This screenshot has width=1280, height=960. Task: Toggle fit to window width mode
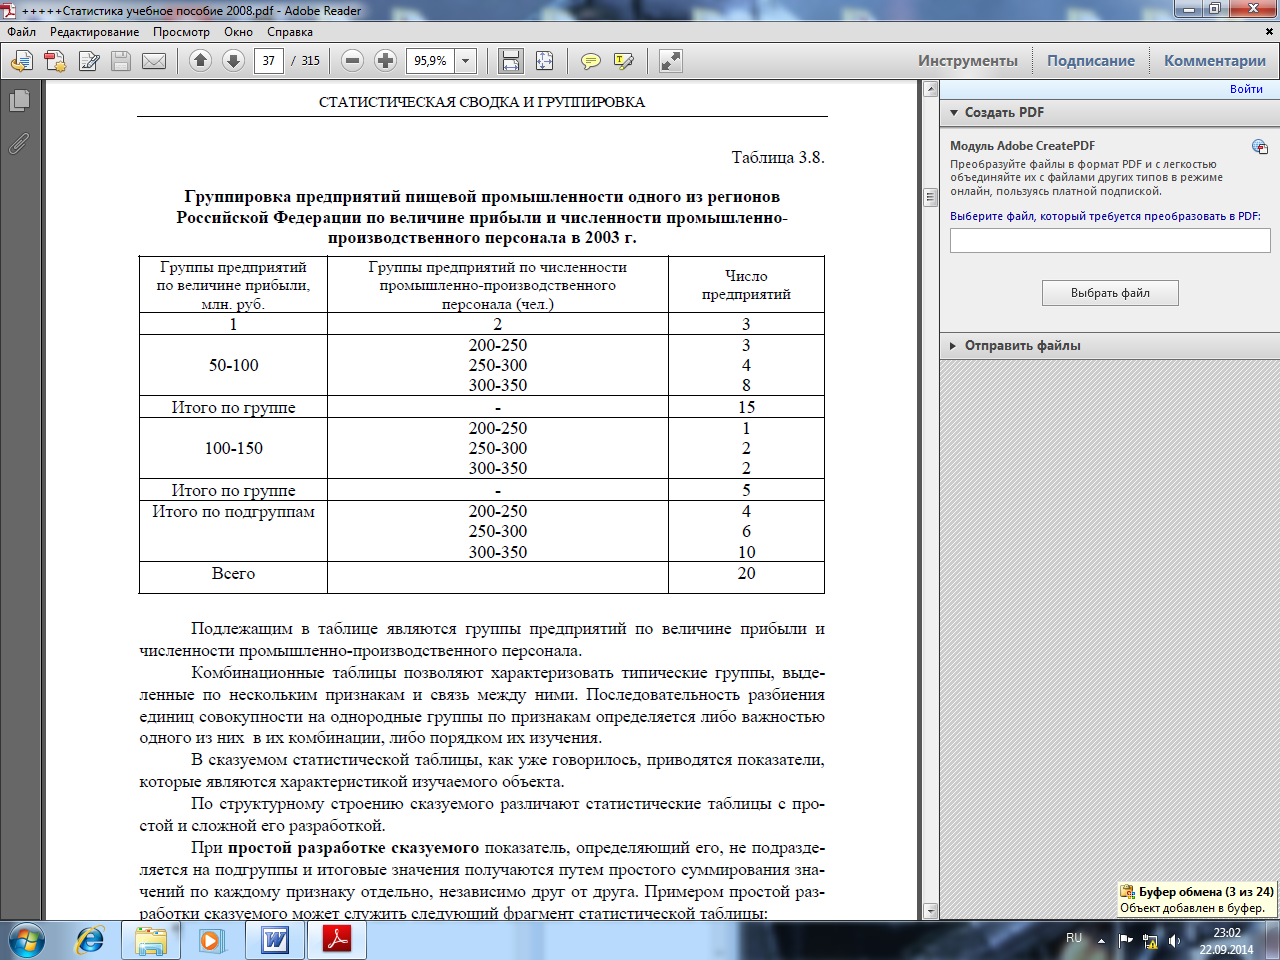click(x=511, y=61)
